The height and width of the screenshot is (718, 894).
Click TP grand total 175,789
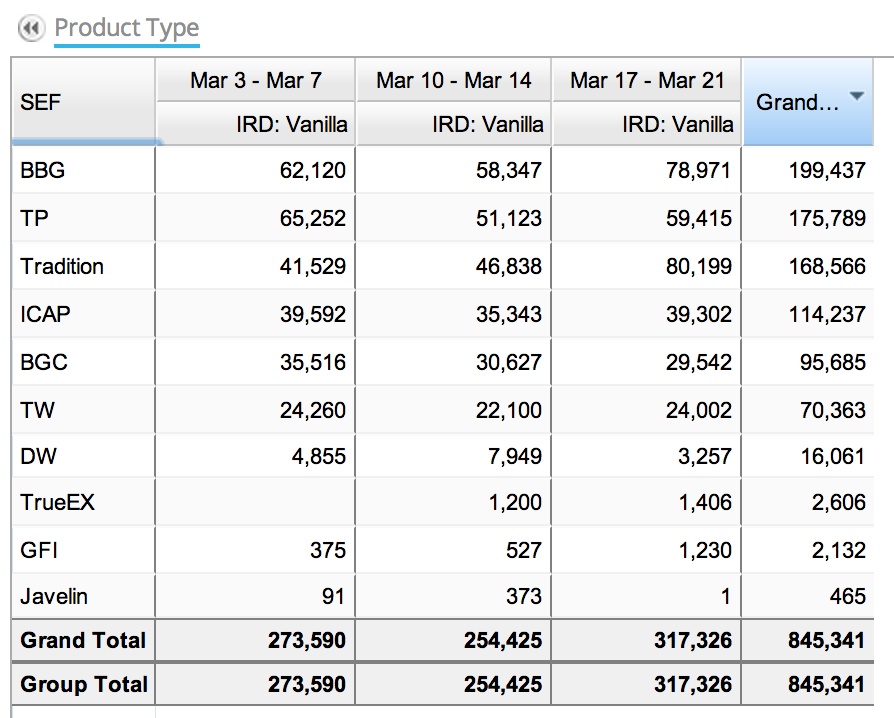click(827, 218)
